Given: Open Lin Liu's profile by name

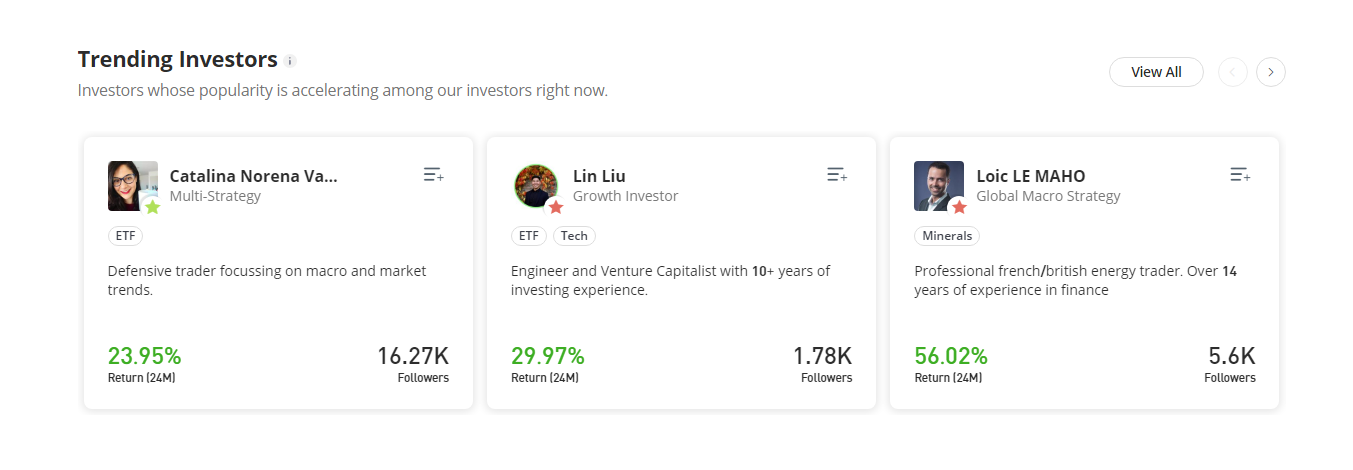Looking at the screenshot, I should pyautogui.click(x=599, y=176).
